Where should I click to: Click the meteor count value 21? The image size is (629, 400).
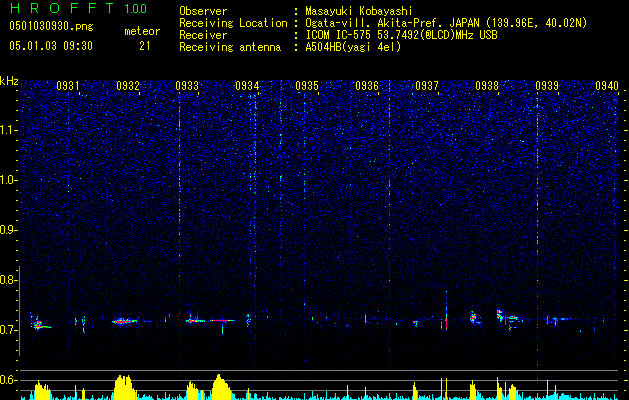pos(145,46)
